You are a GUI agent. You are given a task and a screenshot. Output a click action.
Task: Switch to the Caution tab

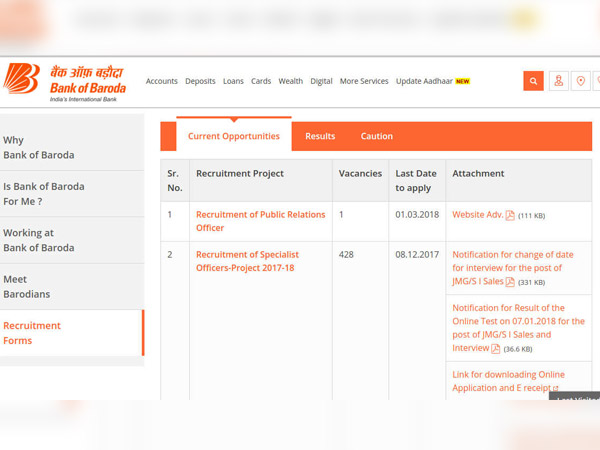click(377, 136)
